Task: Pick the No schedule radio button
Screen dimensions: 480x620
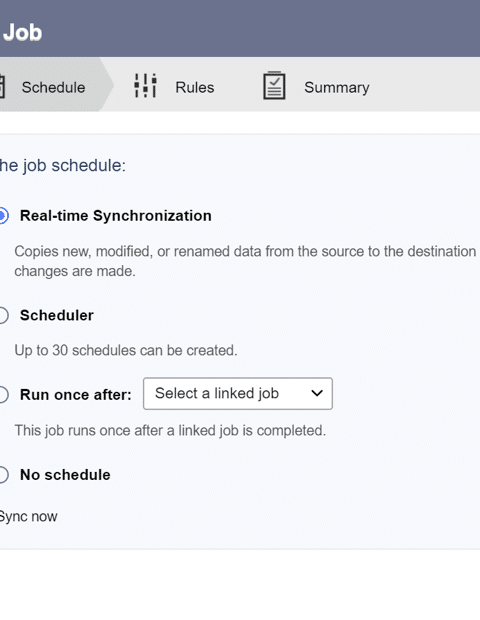Action: 3,474
